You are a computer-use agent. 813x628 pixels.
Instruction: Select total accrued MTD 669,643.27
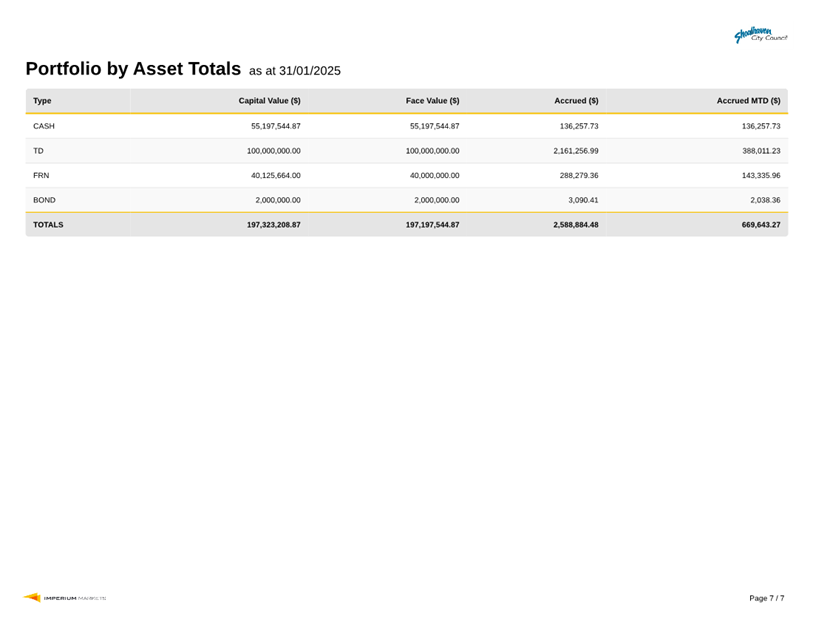(x=754, y=225)
